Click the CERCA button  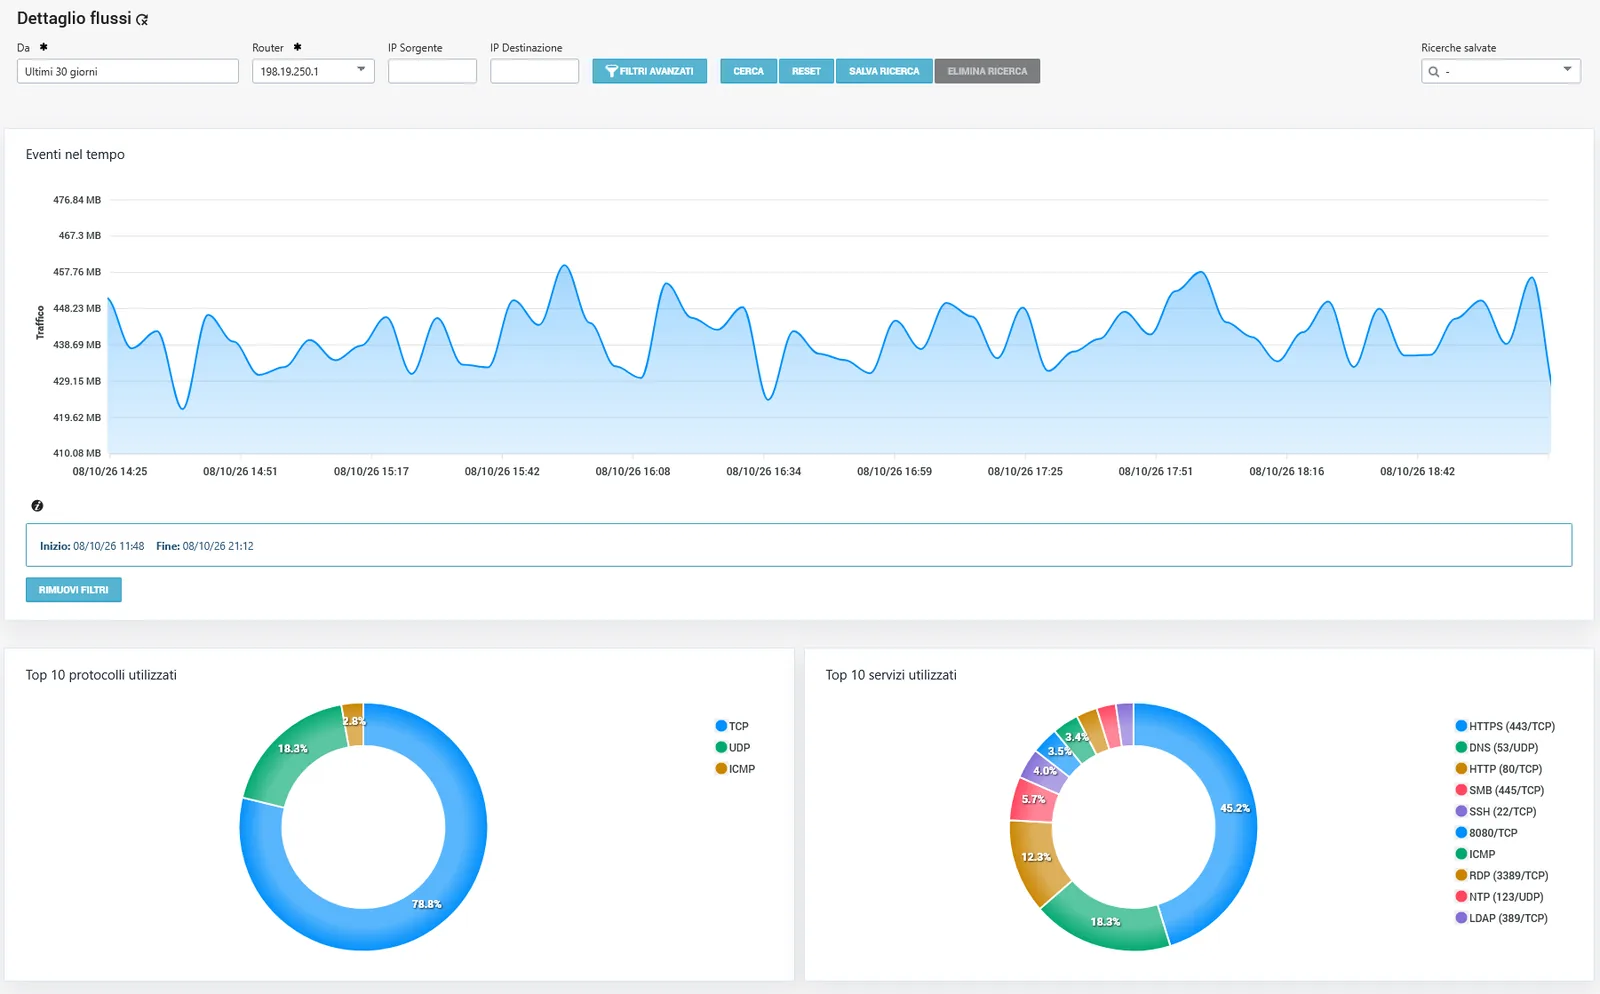click(748, 71)
